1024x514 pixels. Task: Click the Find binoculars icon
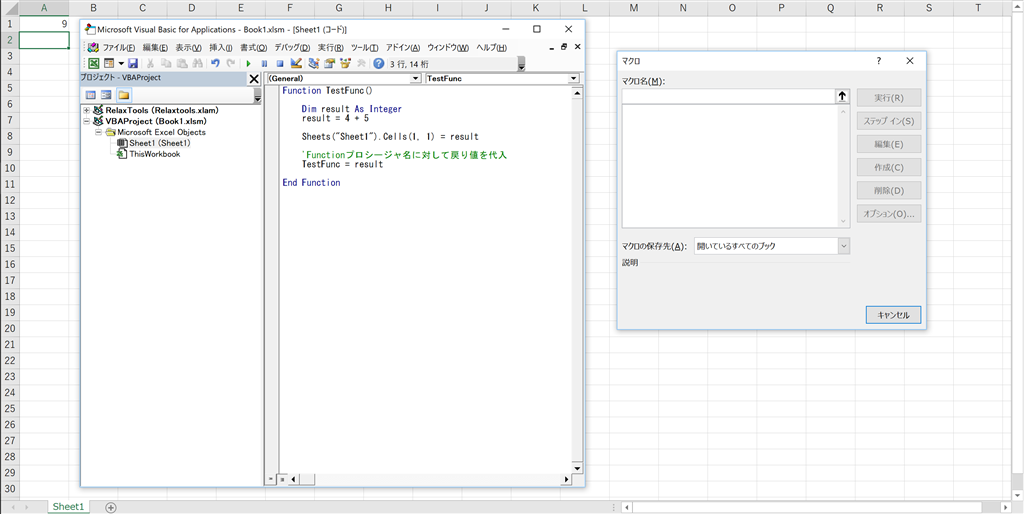point(197,63)
